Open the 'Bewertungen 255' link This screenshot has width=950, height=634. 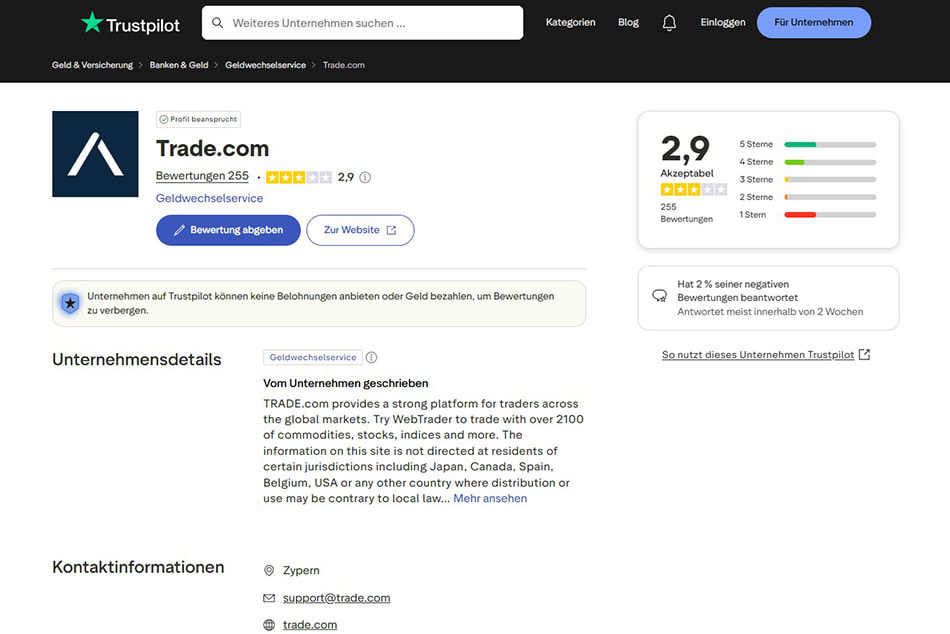[202, 176]
